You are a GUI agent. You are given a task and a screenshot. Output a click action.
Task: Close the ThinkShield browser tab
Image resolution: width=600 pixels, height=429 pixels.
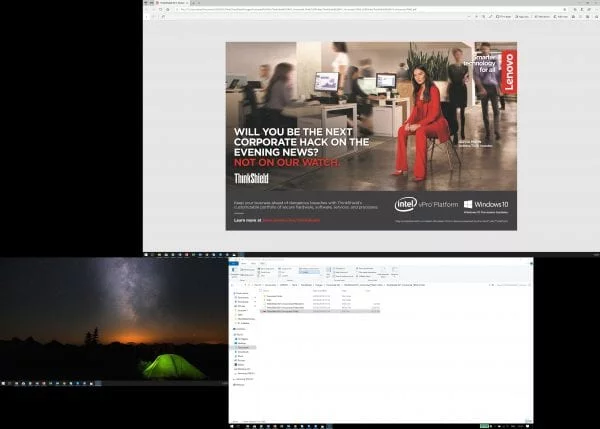click(x=187, y=3)
